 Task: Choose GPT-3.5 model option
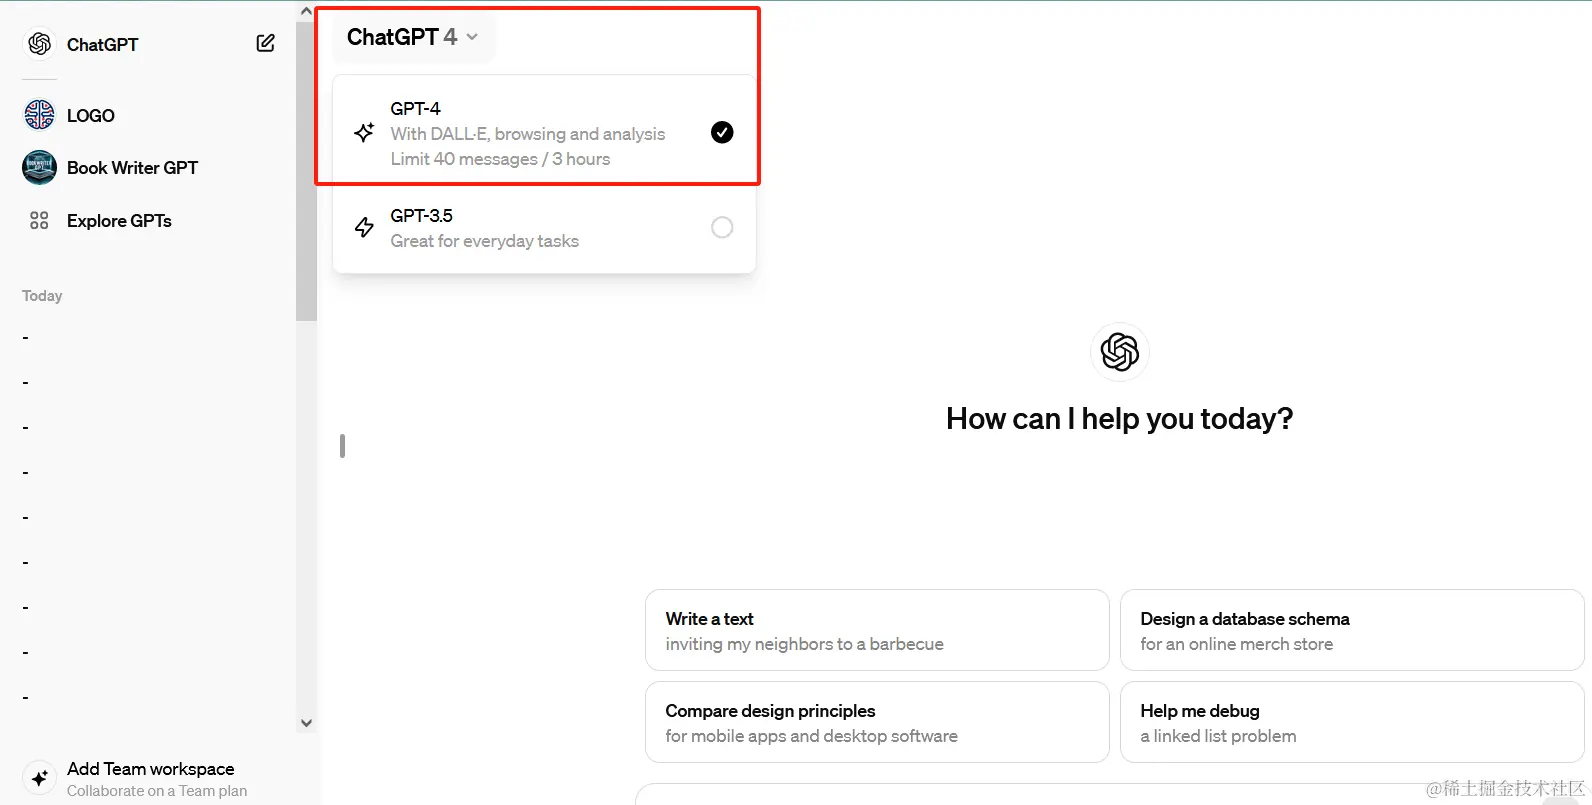(544, 228)
